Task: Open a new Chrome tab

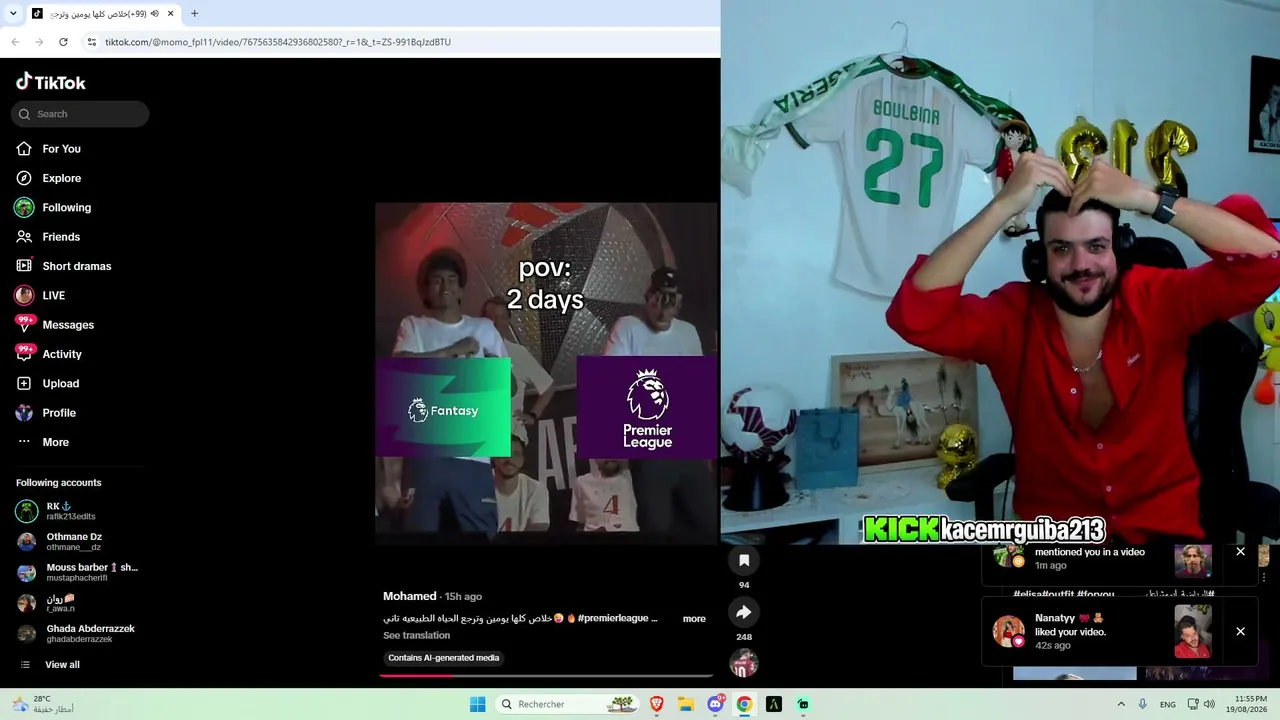Action: (x=194, y=14)
